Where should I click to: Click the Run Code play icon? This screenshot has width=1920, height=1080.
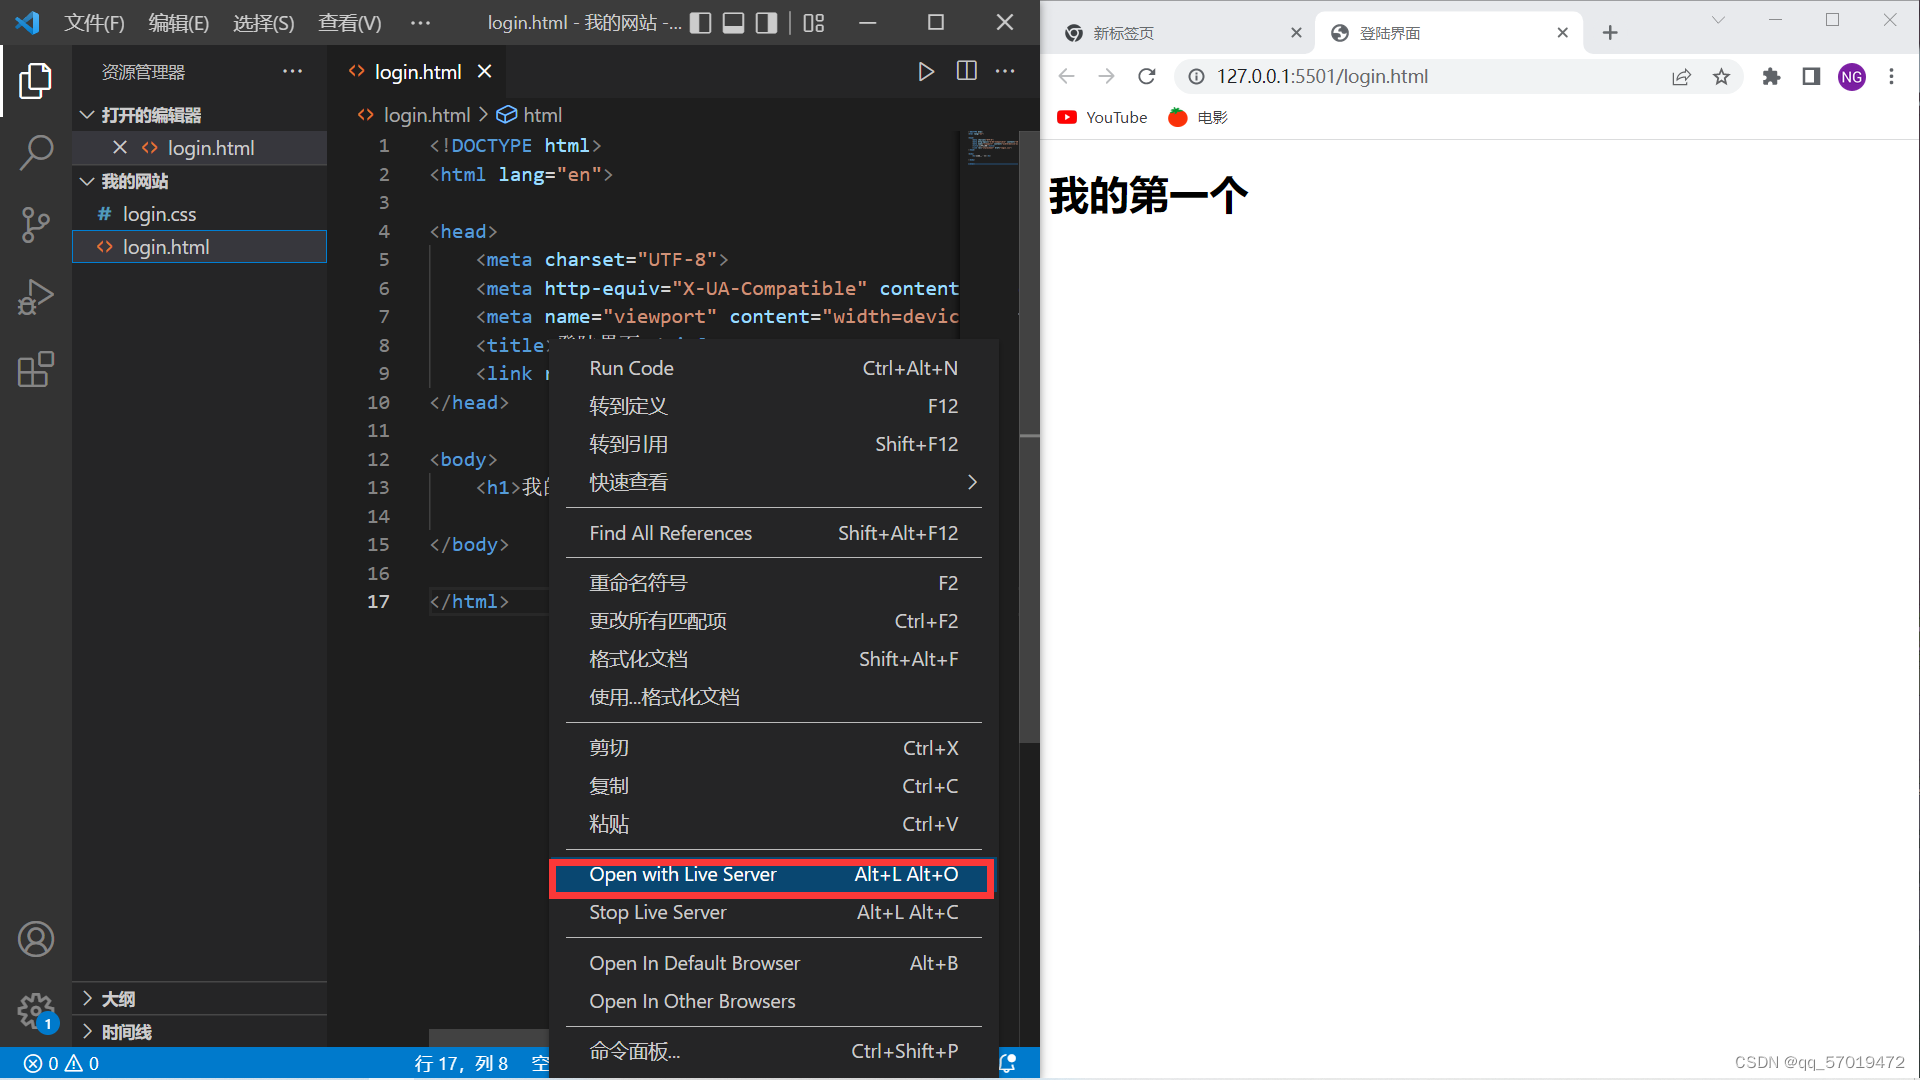926,72
